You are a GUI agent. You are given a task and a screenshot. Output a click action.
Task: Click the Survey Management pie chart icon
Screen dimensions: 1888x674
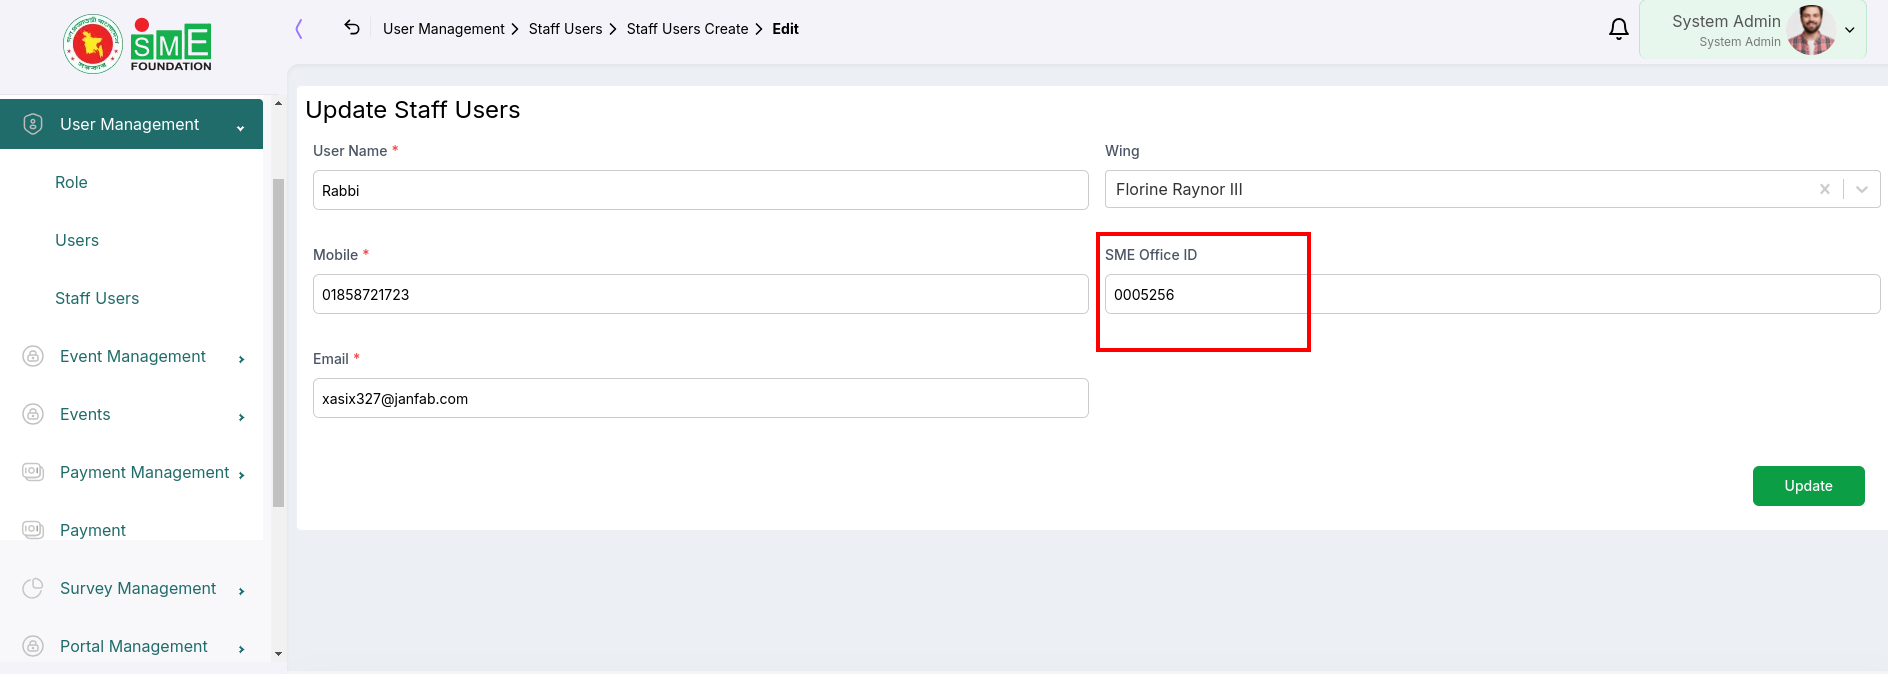tap(33, 588)
